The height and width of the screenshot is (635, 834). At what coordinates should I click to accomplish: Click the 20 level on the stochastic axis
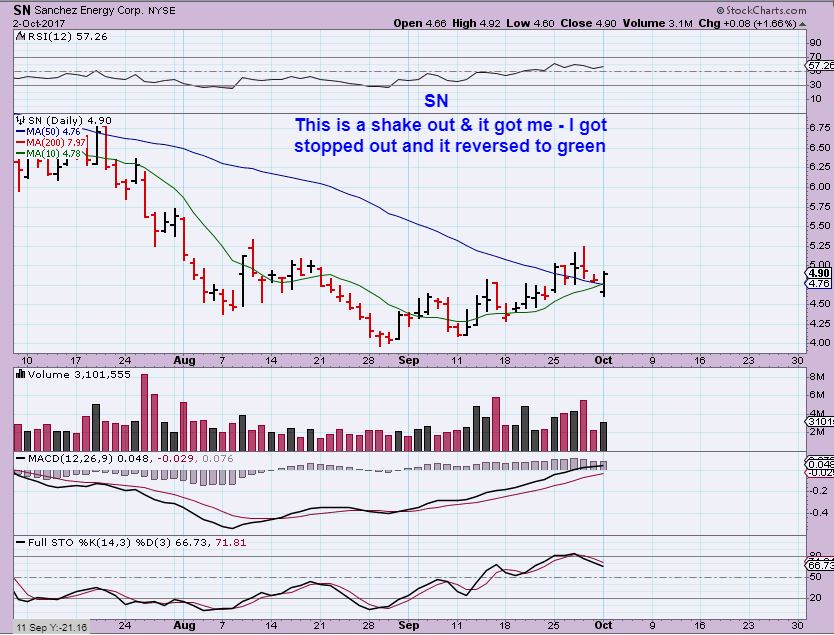click(x=815, y=598)
